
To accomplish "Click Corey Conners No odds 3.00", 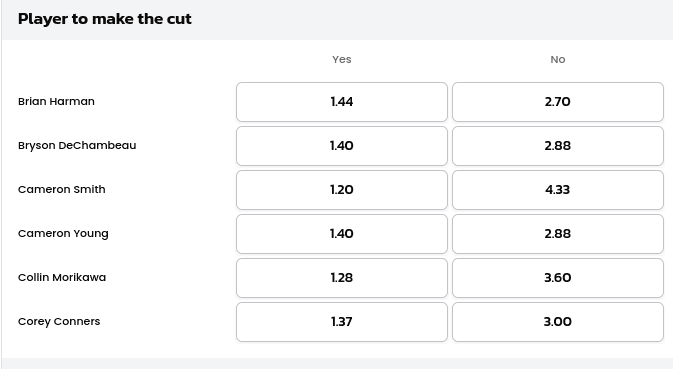I will click(x=558, y=322).
